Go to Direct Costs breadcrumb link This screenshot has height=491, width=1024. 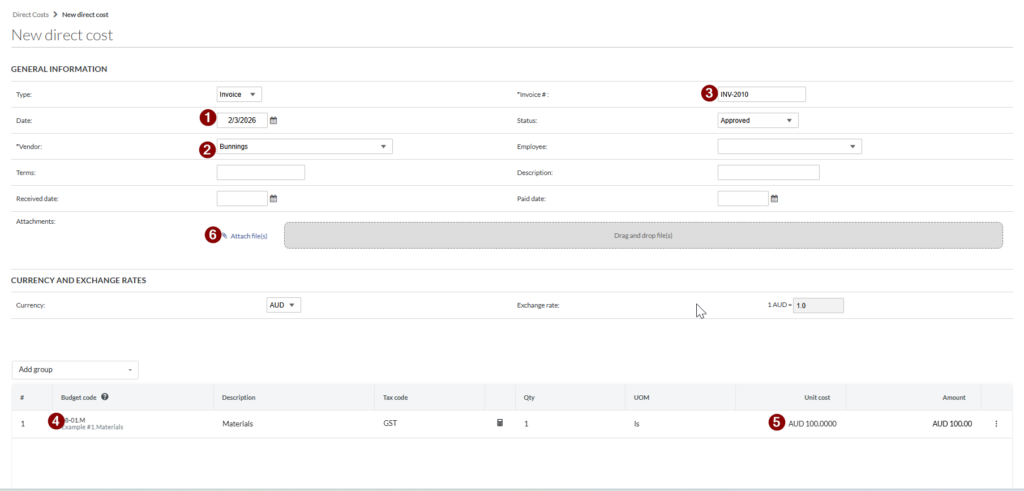30,14
